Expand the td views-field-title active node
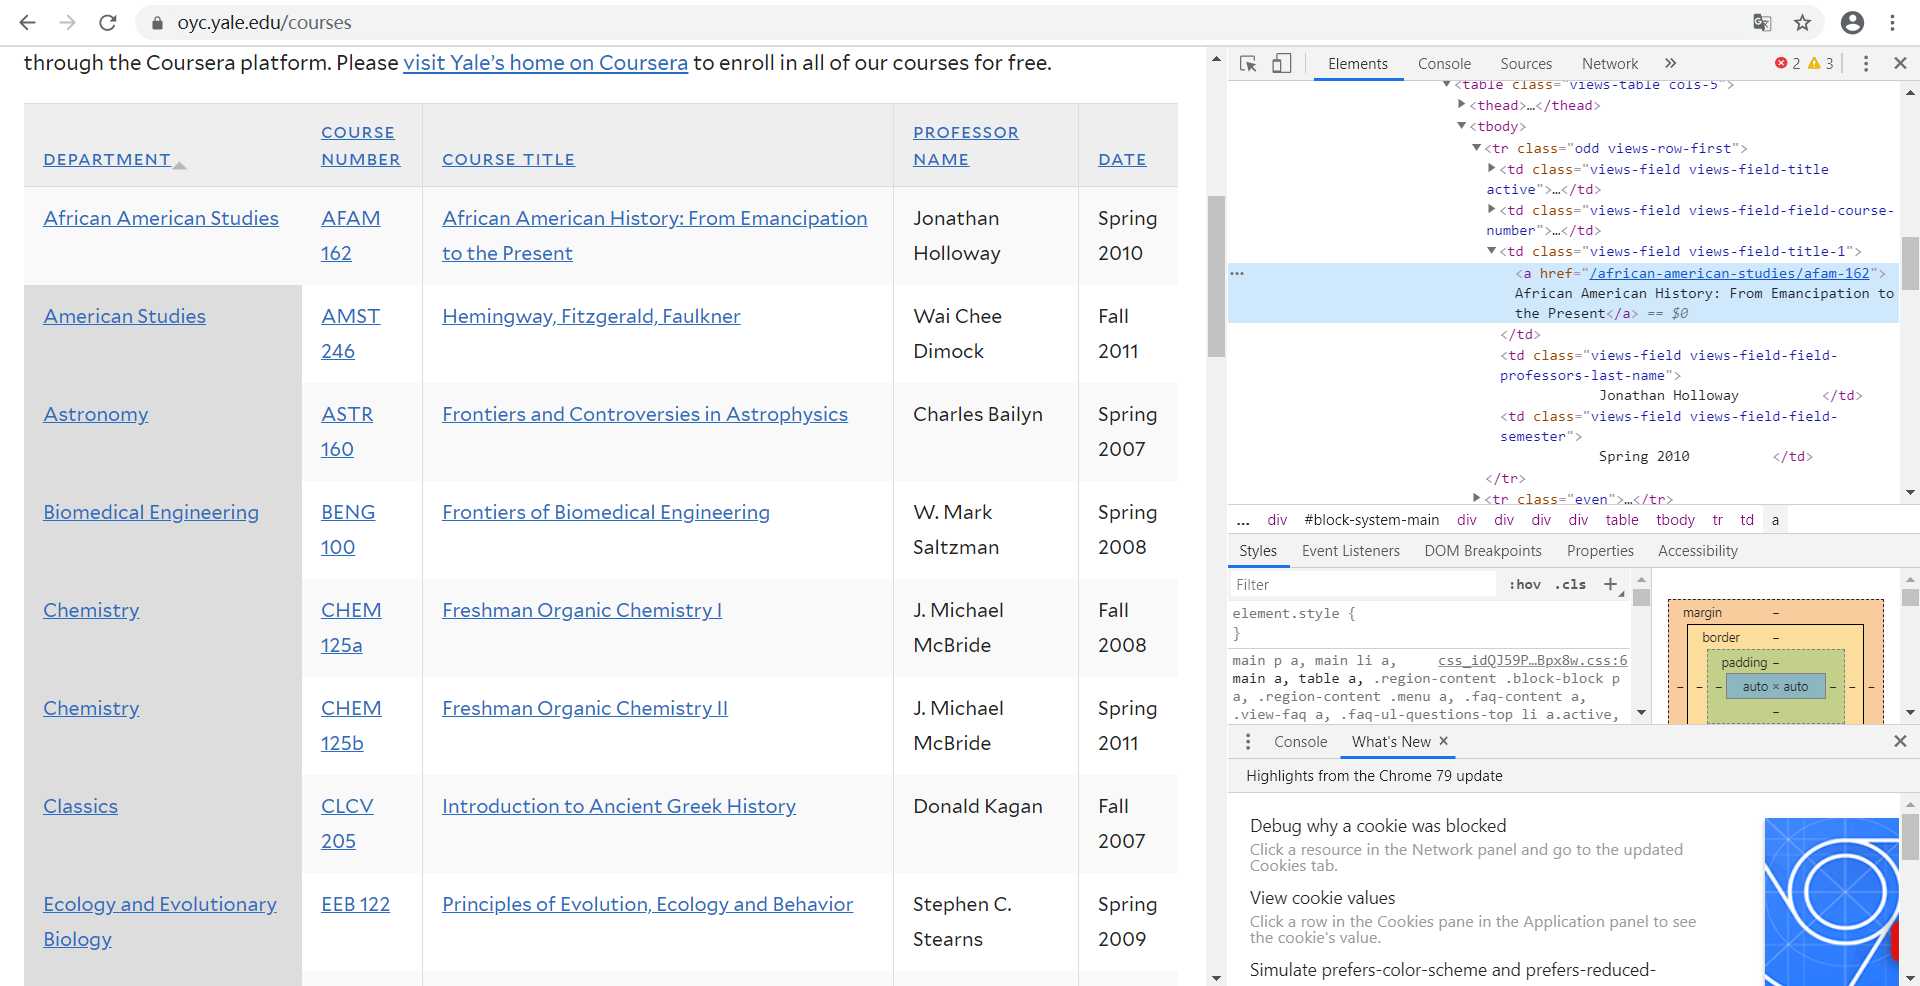Viewport: 1920px width, 986px height. 1491,169
